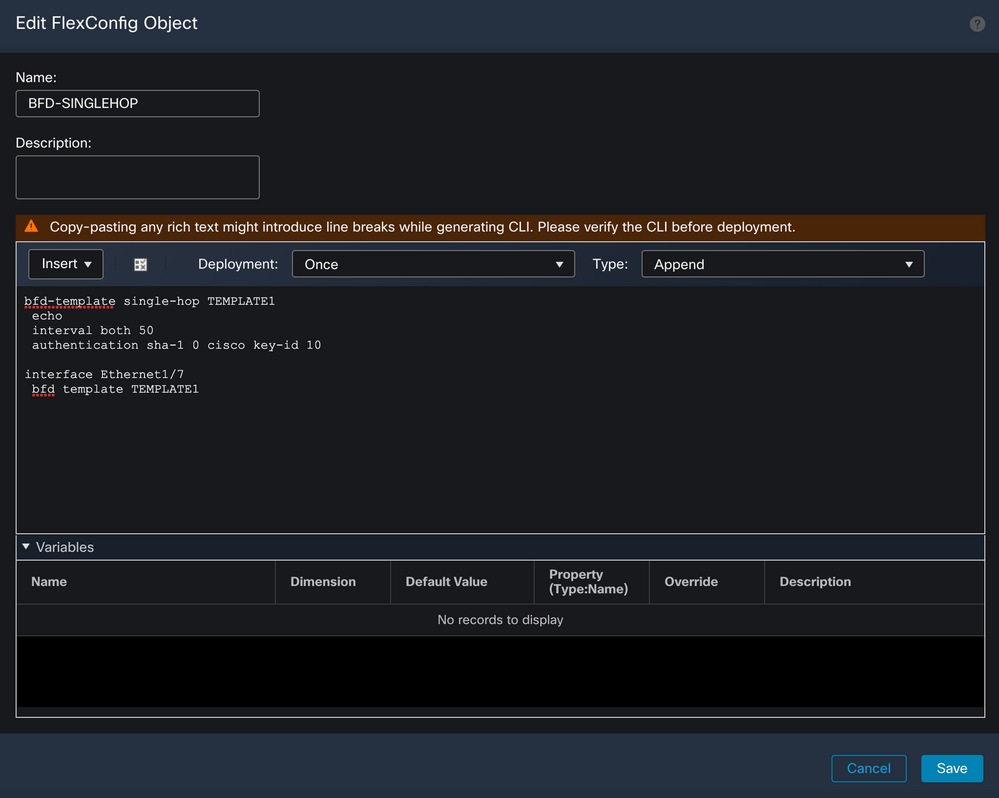Screen dimensions: 999x798
Task: Collapse the Variables section
Action: point(27,547)
